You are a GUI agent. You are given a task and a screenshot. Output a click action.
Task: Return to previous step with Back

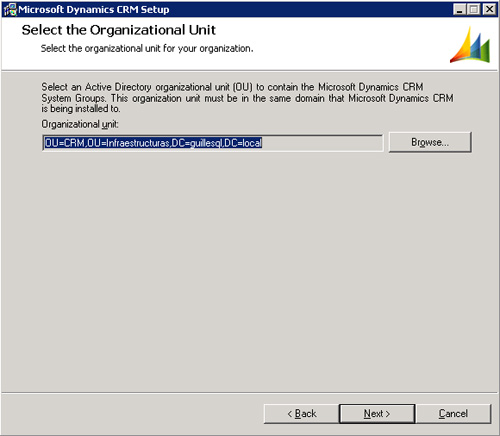tap(301, 414)
